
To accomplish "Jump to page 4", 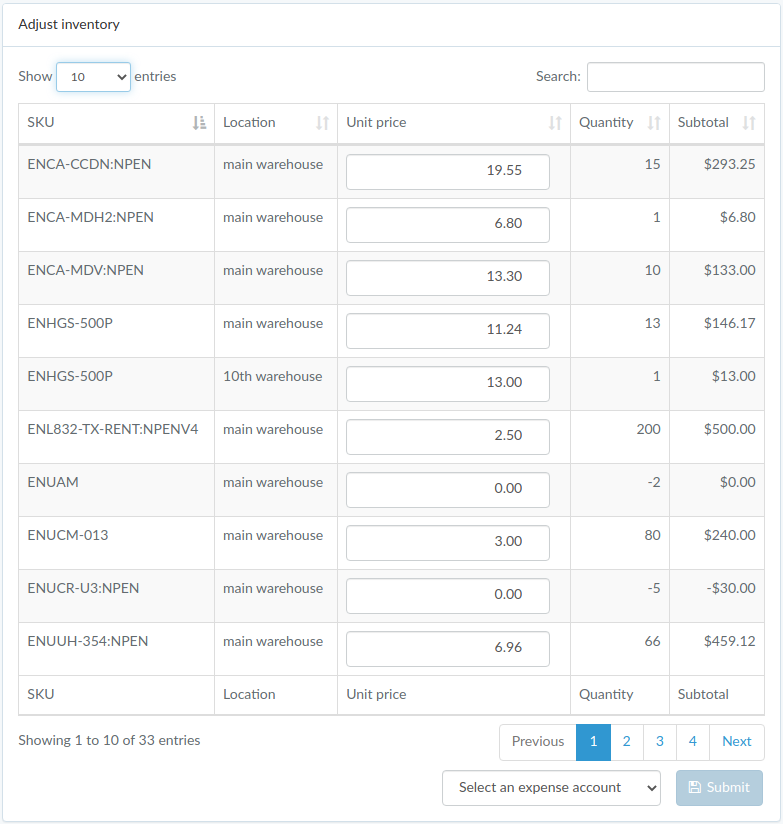I will 693,741.
